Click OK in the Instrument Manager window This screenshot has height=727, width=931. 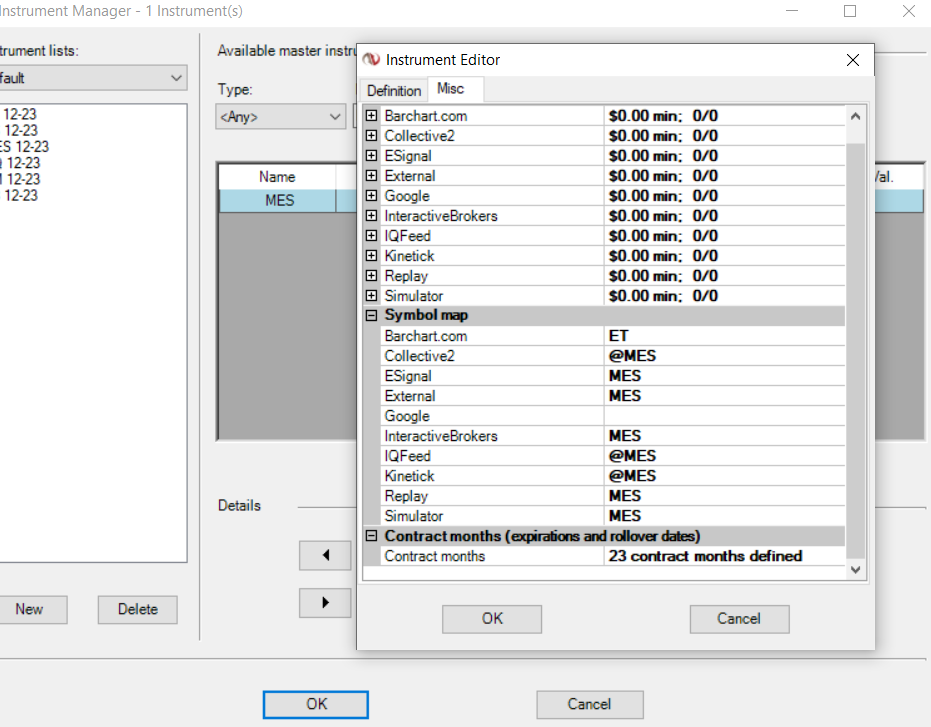tap(316, 704)
